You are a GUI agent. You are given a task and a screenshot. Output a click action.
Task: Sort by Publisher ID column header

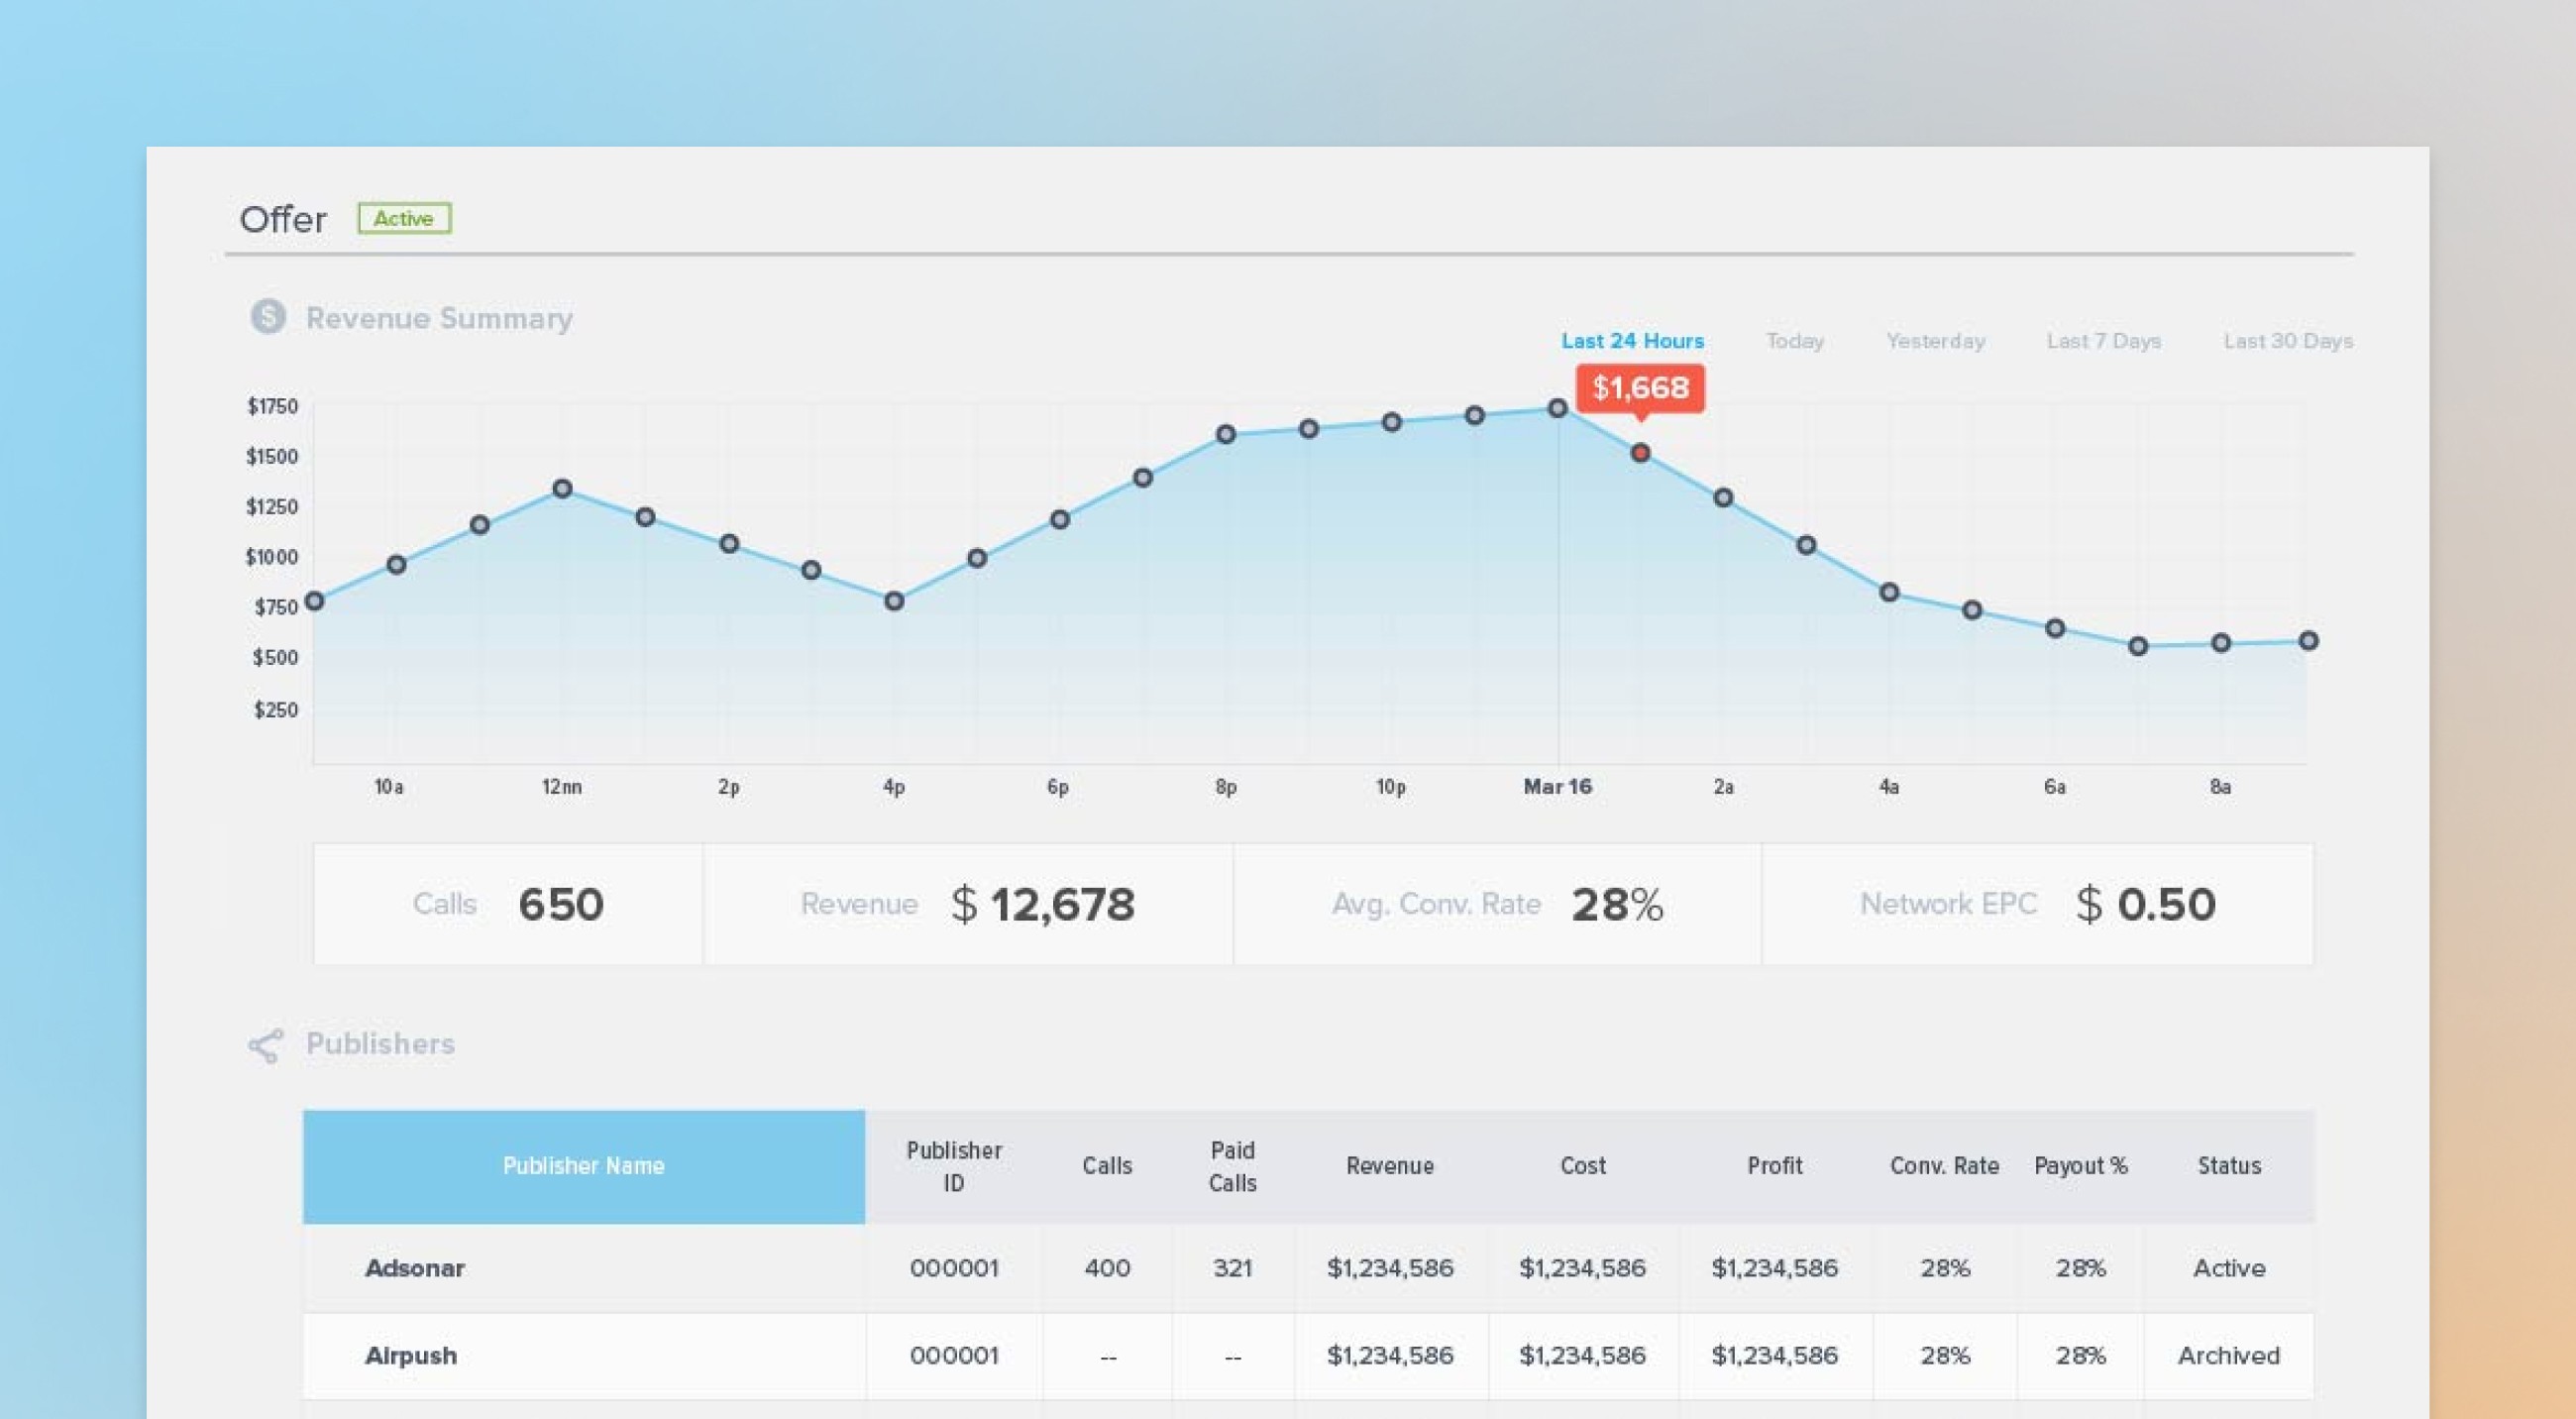click(x=954, y=1166)
